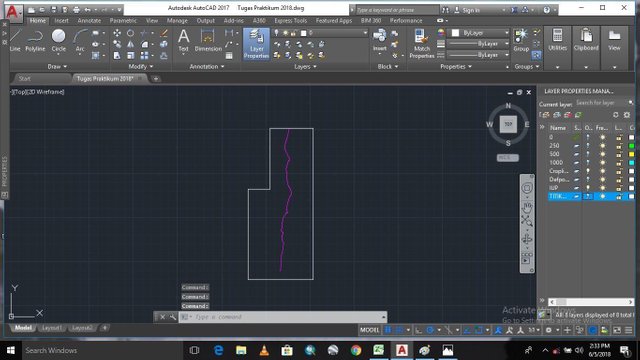Expand the Annotation panel dropdown
Viewport: 640px width, 360px height.
pyautogui.click(x=207, y=67)
